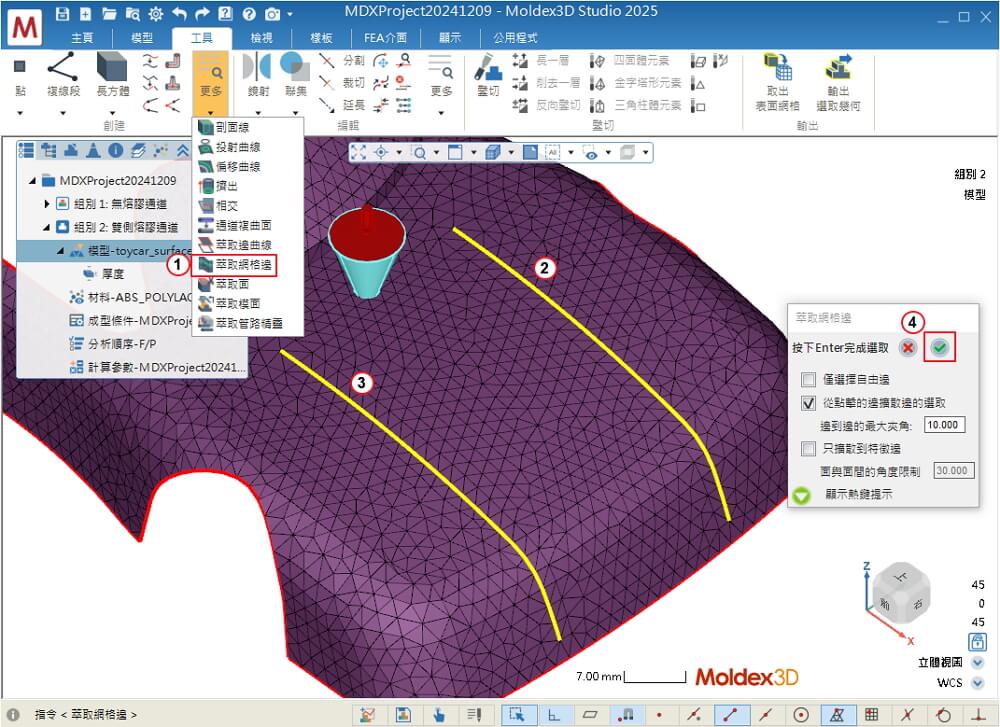
Task: Click the pointing hand icon in the status bar
Action: 439,715
